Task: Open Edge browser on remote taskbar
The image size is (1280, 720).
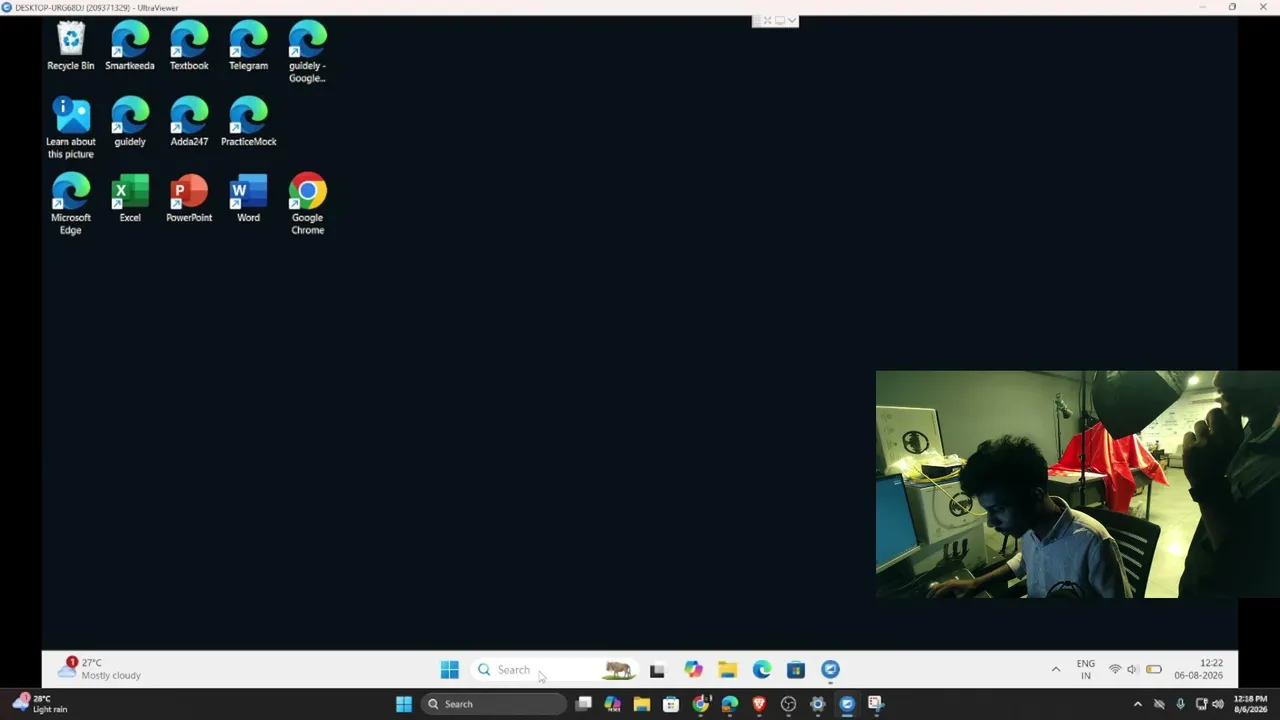Action: pyautogui.click(x=762, y=670)
